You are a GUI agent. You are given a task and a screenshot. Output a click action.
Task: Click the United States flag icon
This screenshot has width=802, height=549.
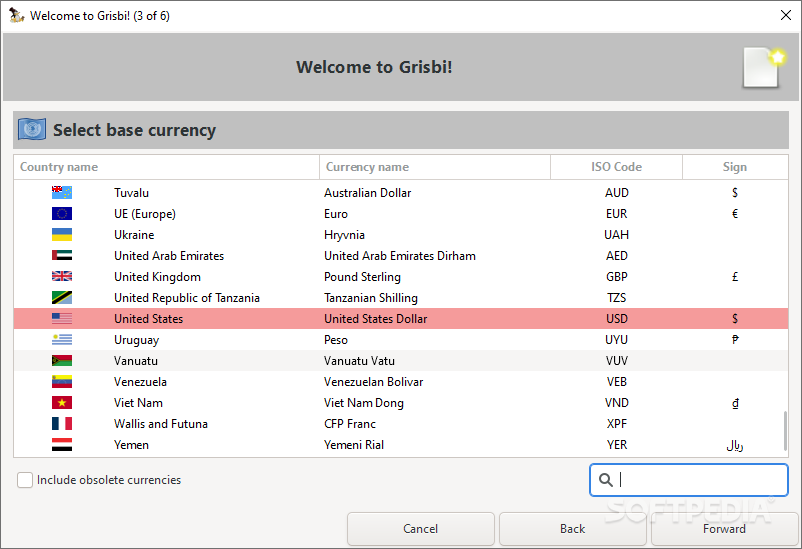click(x=62, y=318)
